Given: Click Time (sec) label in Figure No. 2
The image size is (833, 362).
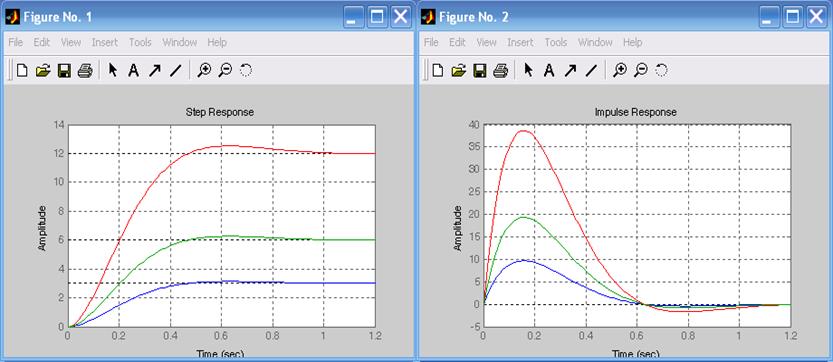Looking at the screenshot, I should [x=636, y=352].
